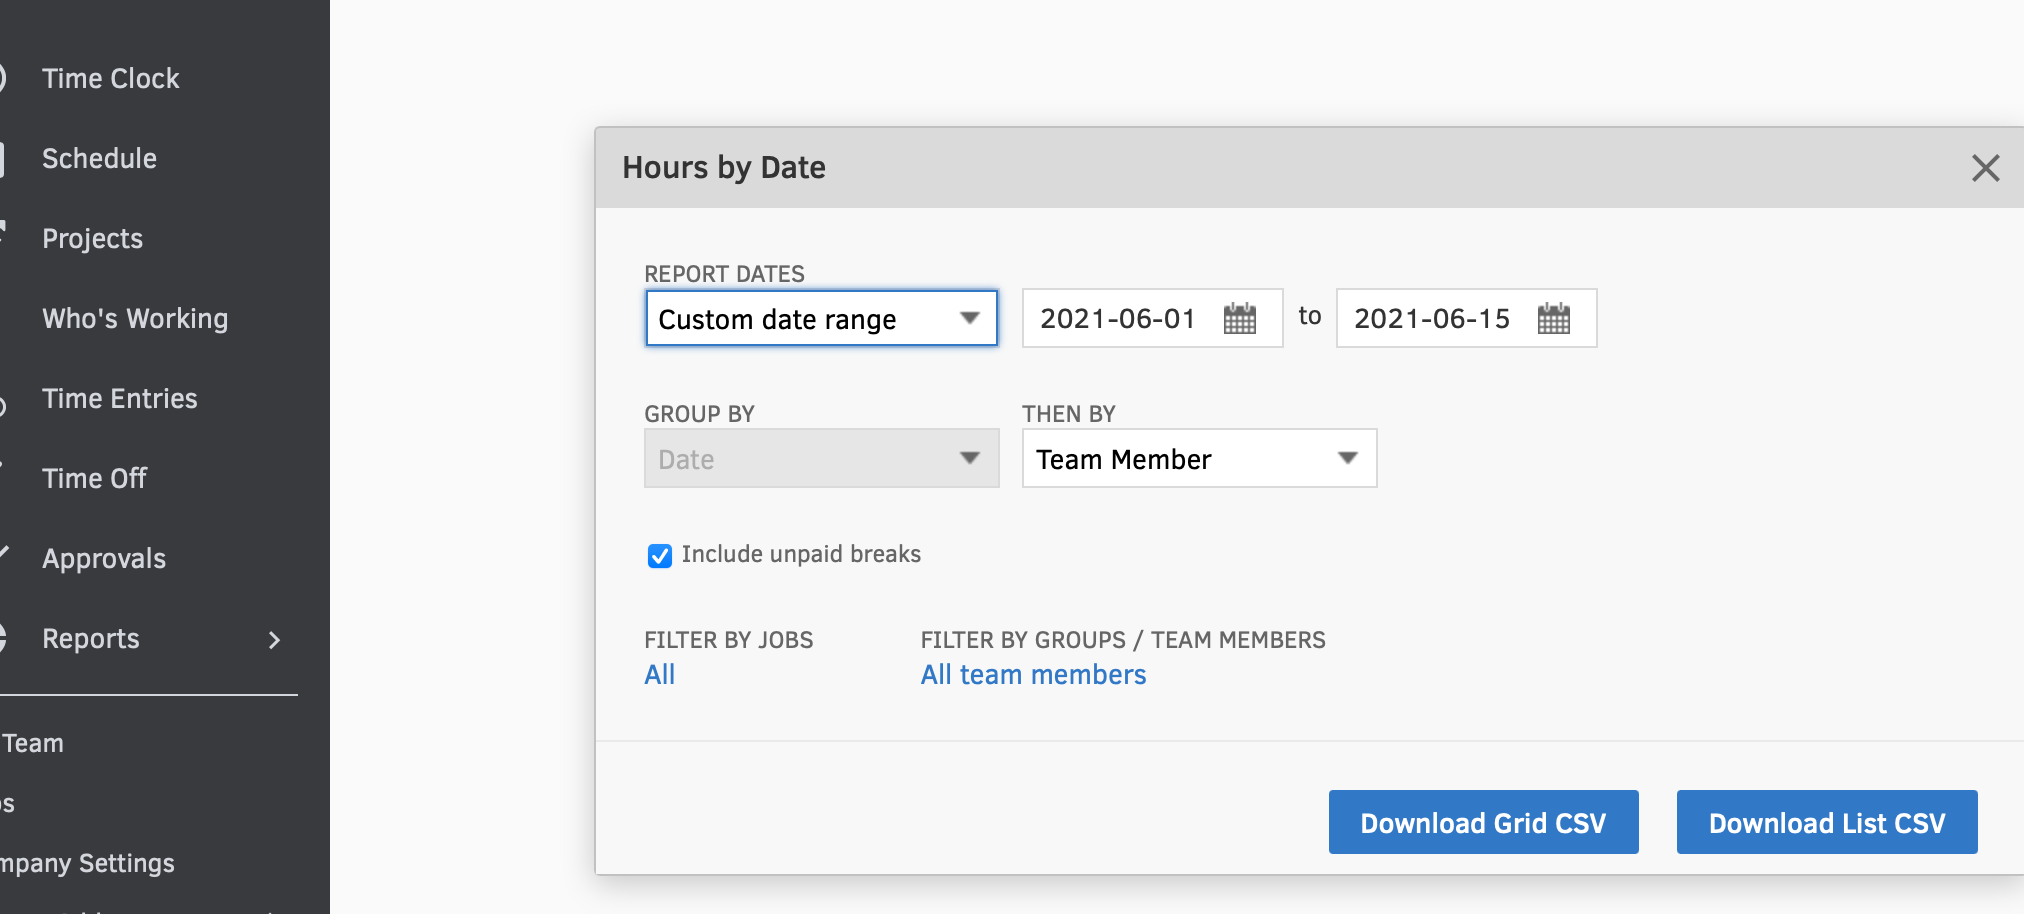Screen dimensions: 2024x914
Task: Click the All jobs filter link
Action: [660, 675]
